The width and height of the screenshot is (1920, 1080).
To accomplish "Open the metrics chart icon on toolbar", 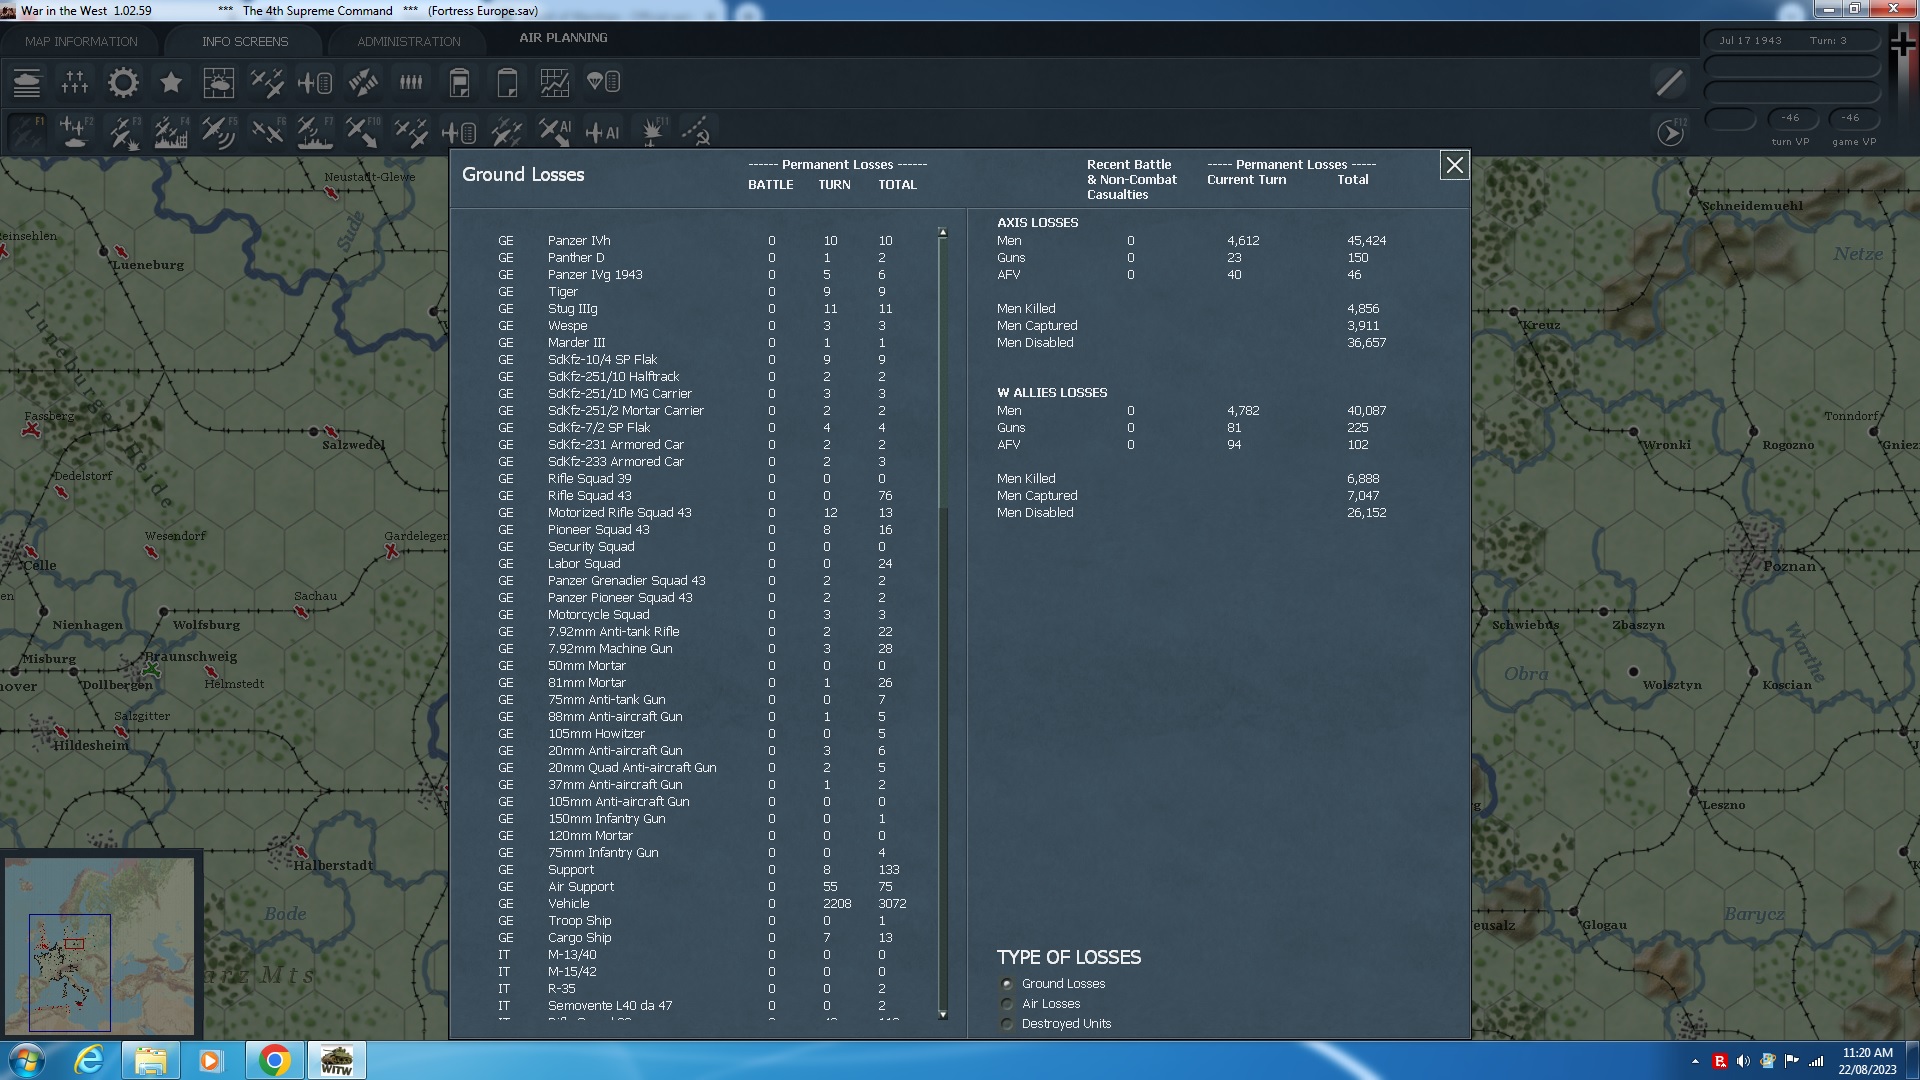I will click(554, 82).
